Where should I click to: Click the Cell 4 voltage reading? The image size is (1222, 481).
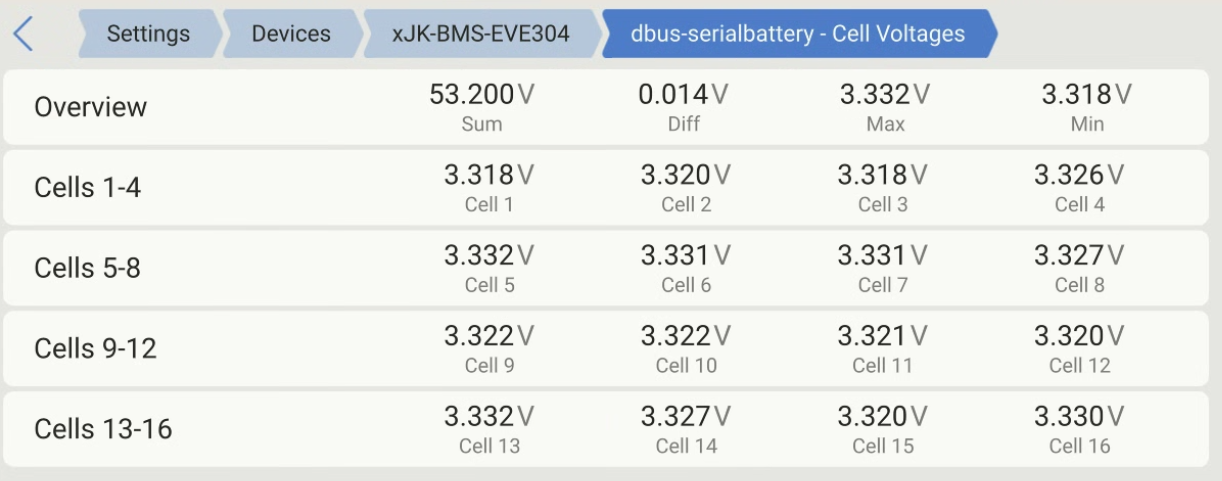tap(1079, 176)
